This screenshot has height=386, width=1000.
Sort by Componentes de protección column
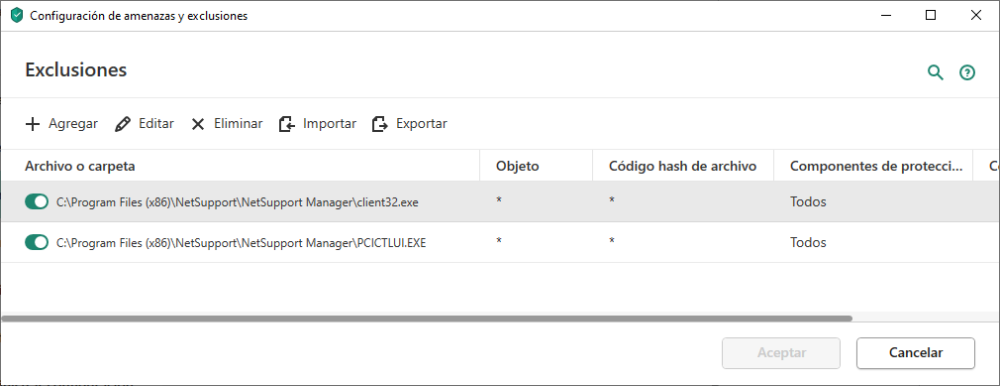click(x=873, y=166)
